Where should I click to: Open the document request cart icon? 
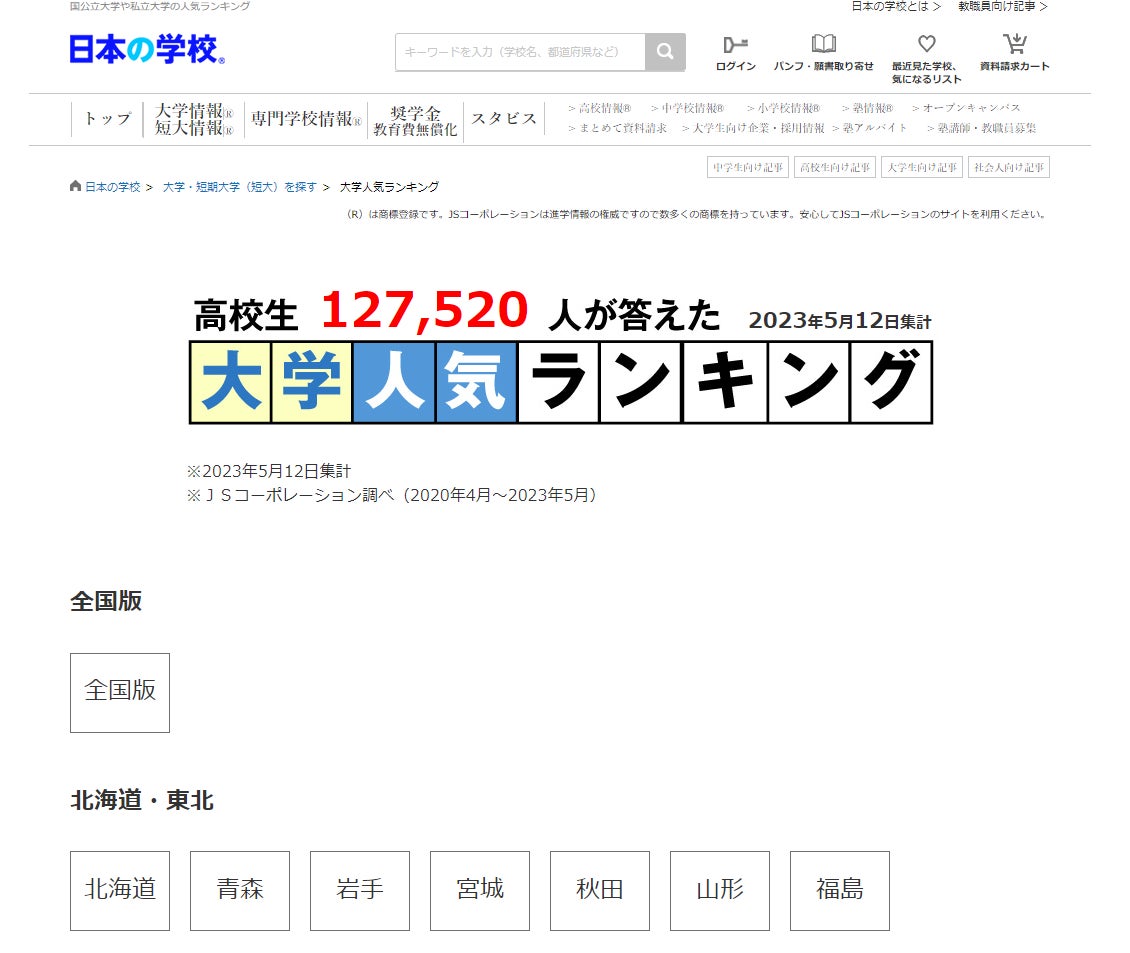click(x=1015, y=44)
